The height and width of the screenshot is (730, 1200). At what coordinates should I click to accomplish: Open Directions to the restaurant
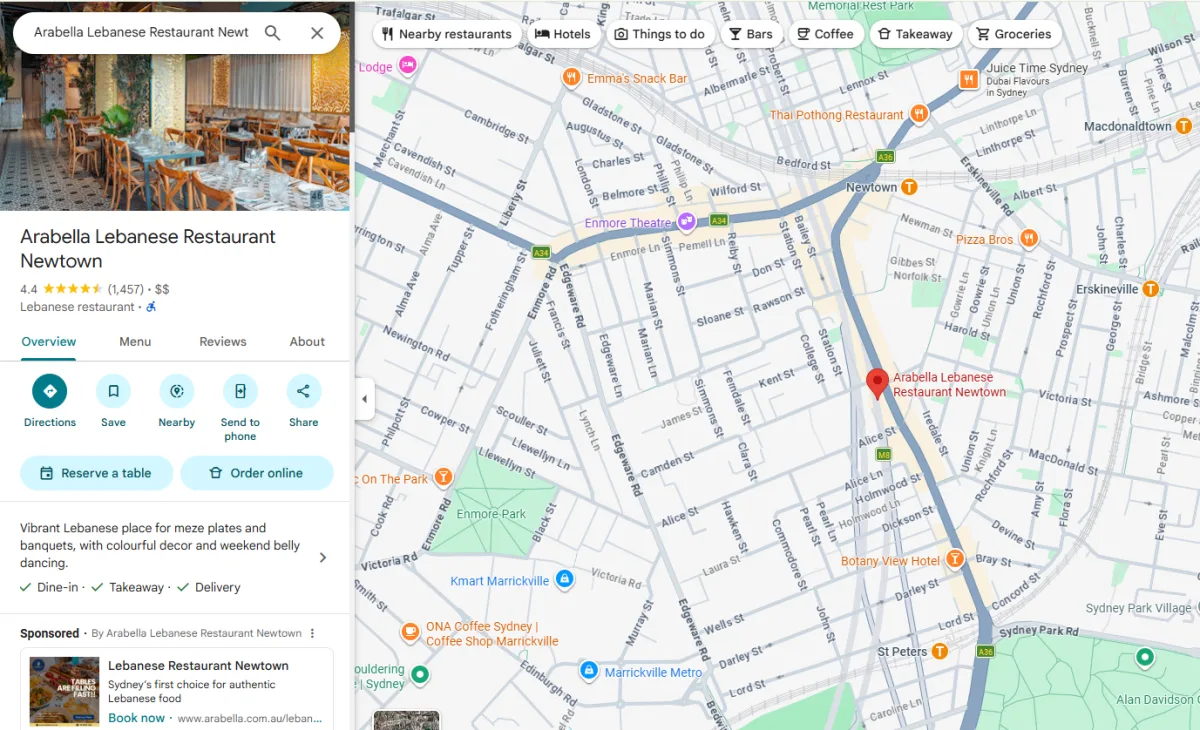pos(50,391)
